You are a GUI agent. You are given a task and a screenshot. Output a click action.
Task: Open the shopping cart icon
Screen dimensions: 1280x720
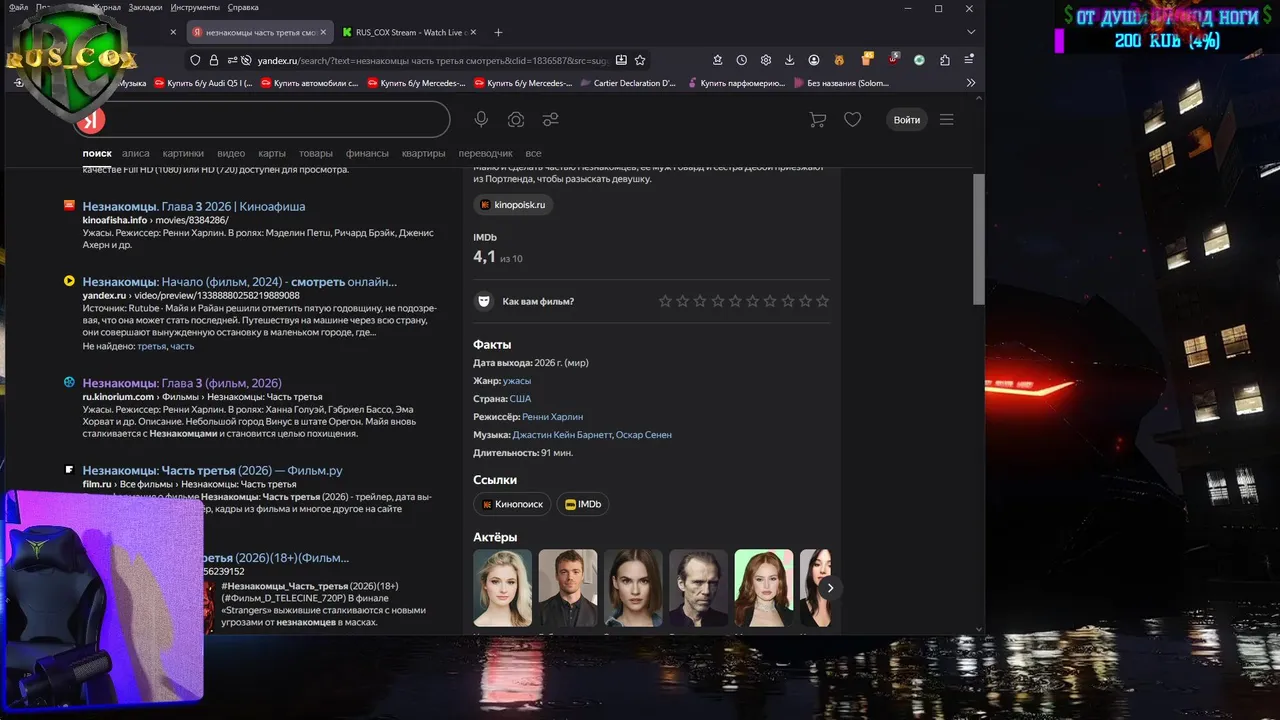pyautogui.click(x=817, y=120)
